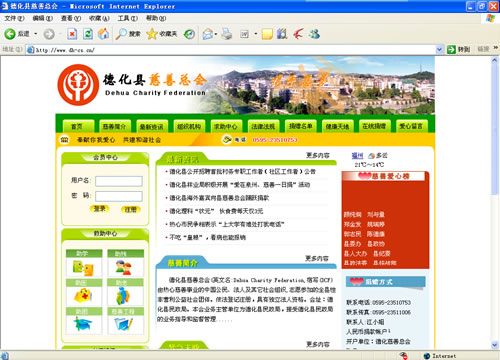Viewport: 500px width, 360px height.
Task: Click the yellow 注册 register button
Action: (131, 209)
